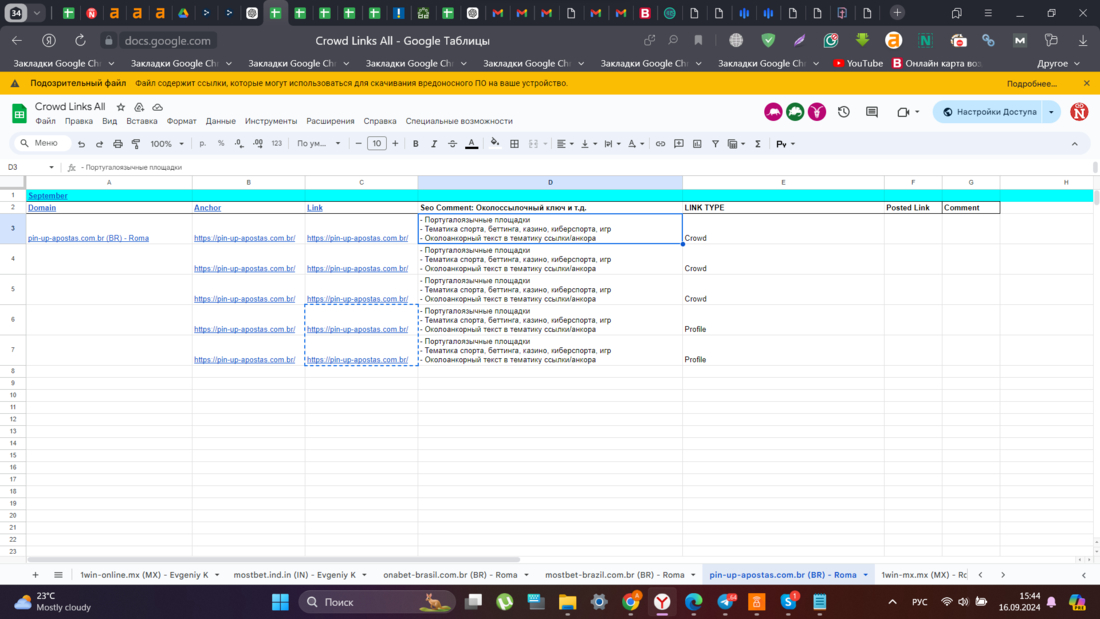
Task: Select the paint format roller tool
Action: coord(136,144)
